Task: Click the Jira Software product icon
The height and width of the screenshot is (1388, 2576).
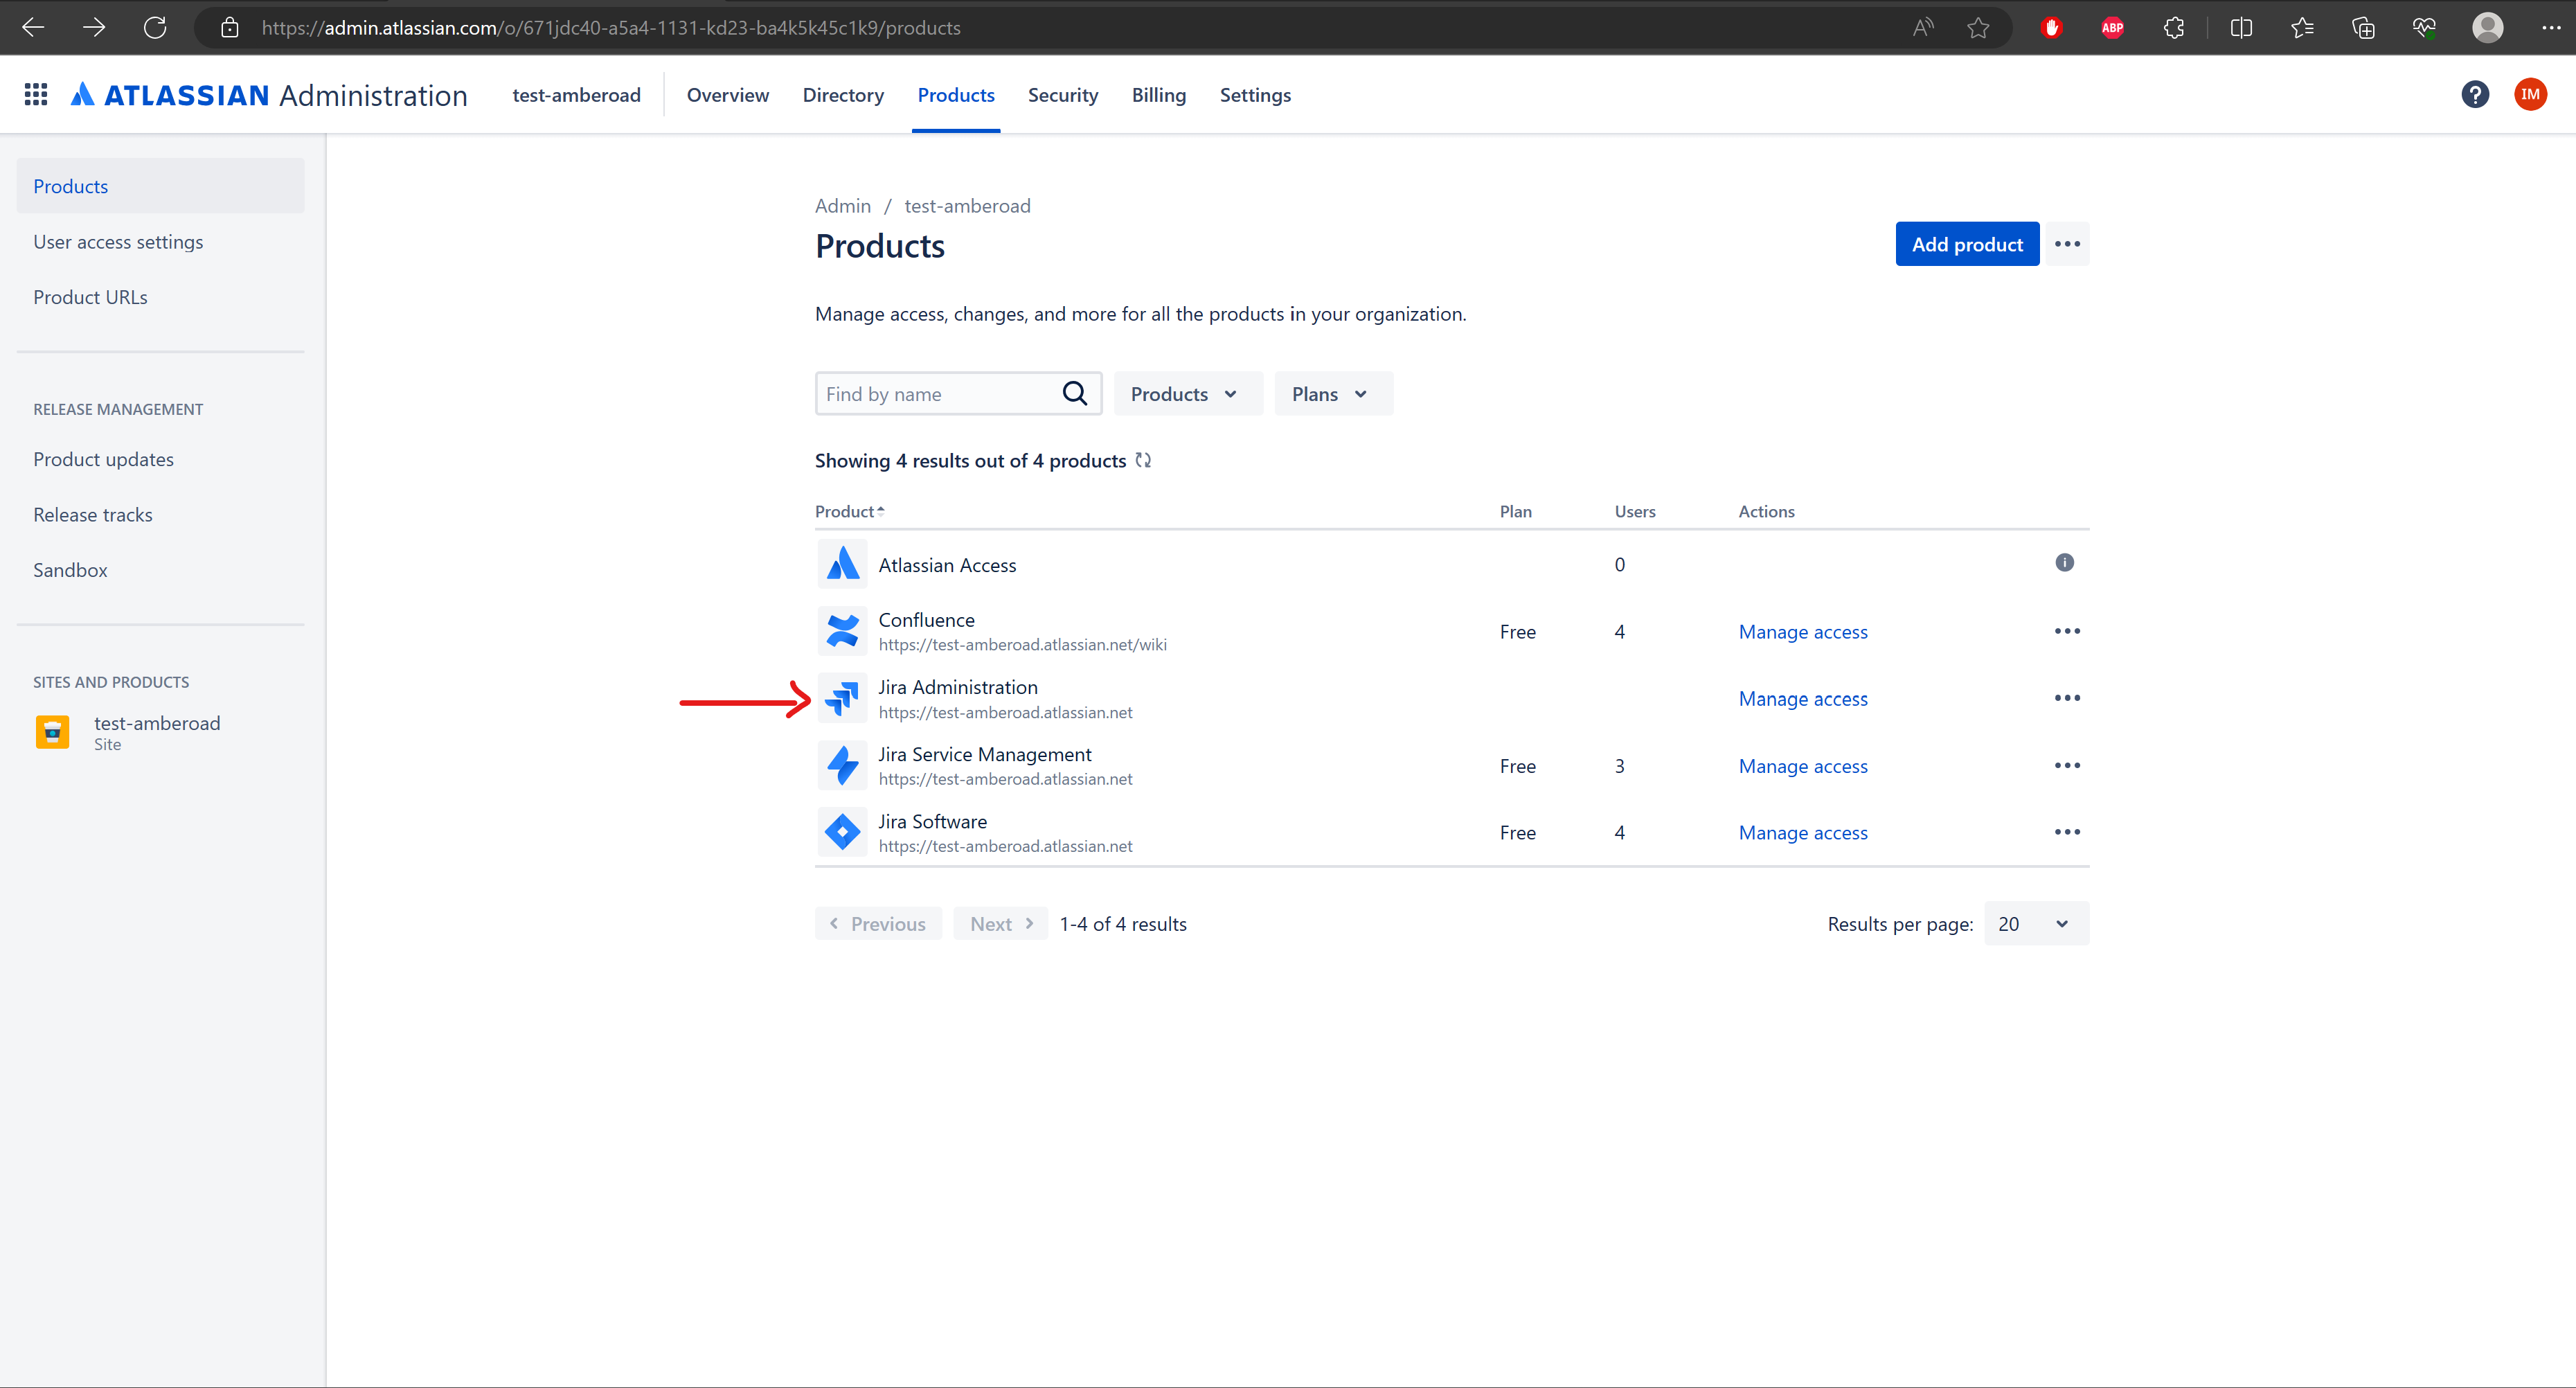Action: (x=842, y=832)
